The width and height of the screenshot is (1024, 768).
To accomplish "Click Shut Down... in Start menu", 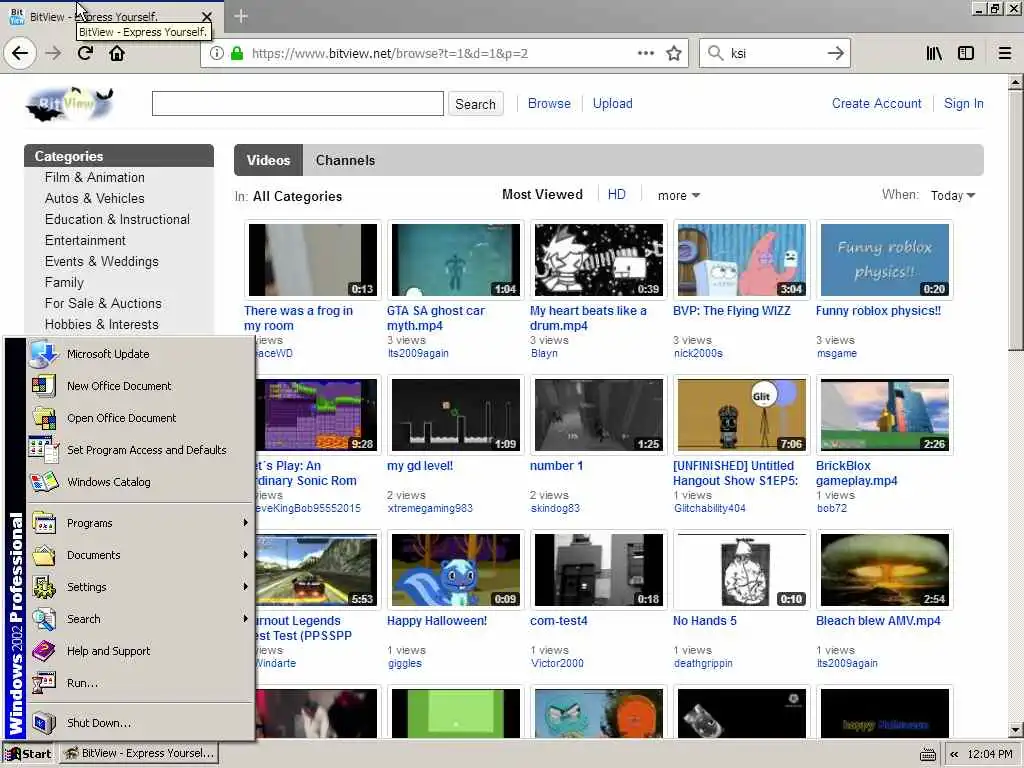I will [140, 723].
